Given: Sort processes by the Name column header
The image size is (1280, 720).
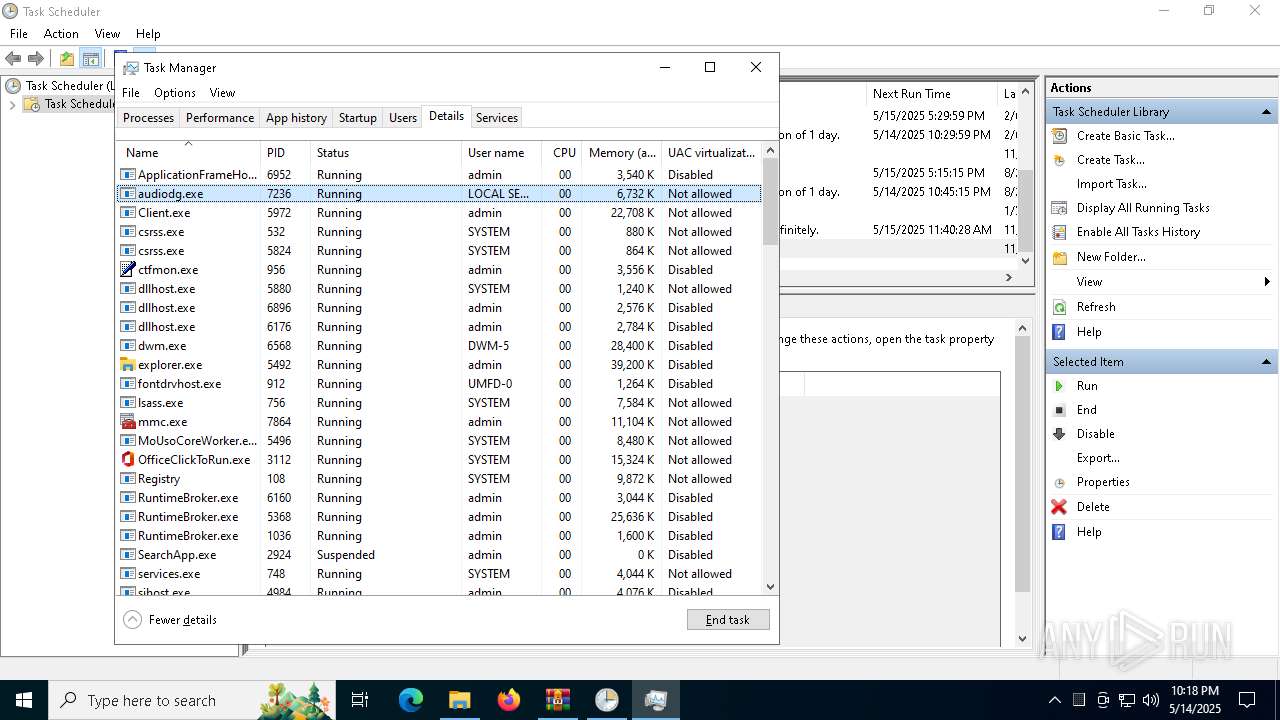Looking at the screenshot, I should coord(188,153).
